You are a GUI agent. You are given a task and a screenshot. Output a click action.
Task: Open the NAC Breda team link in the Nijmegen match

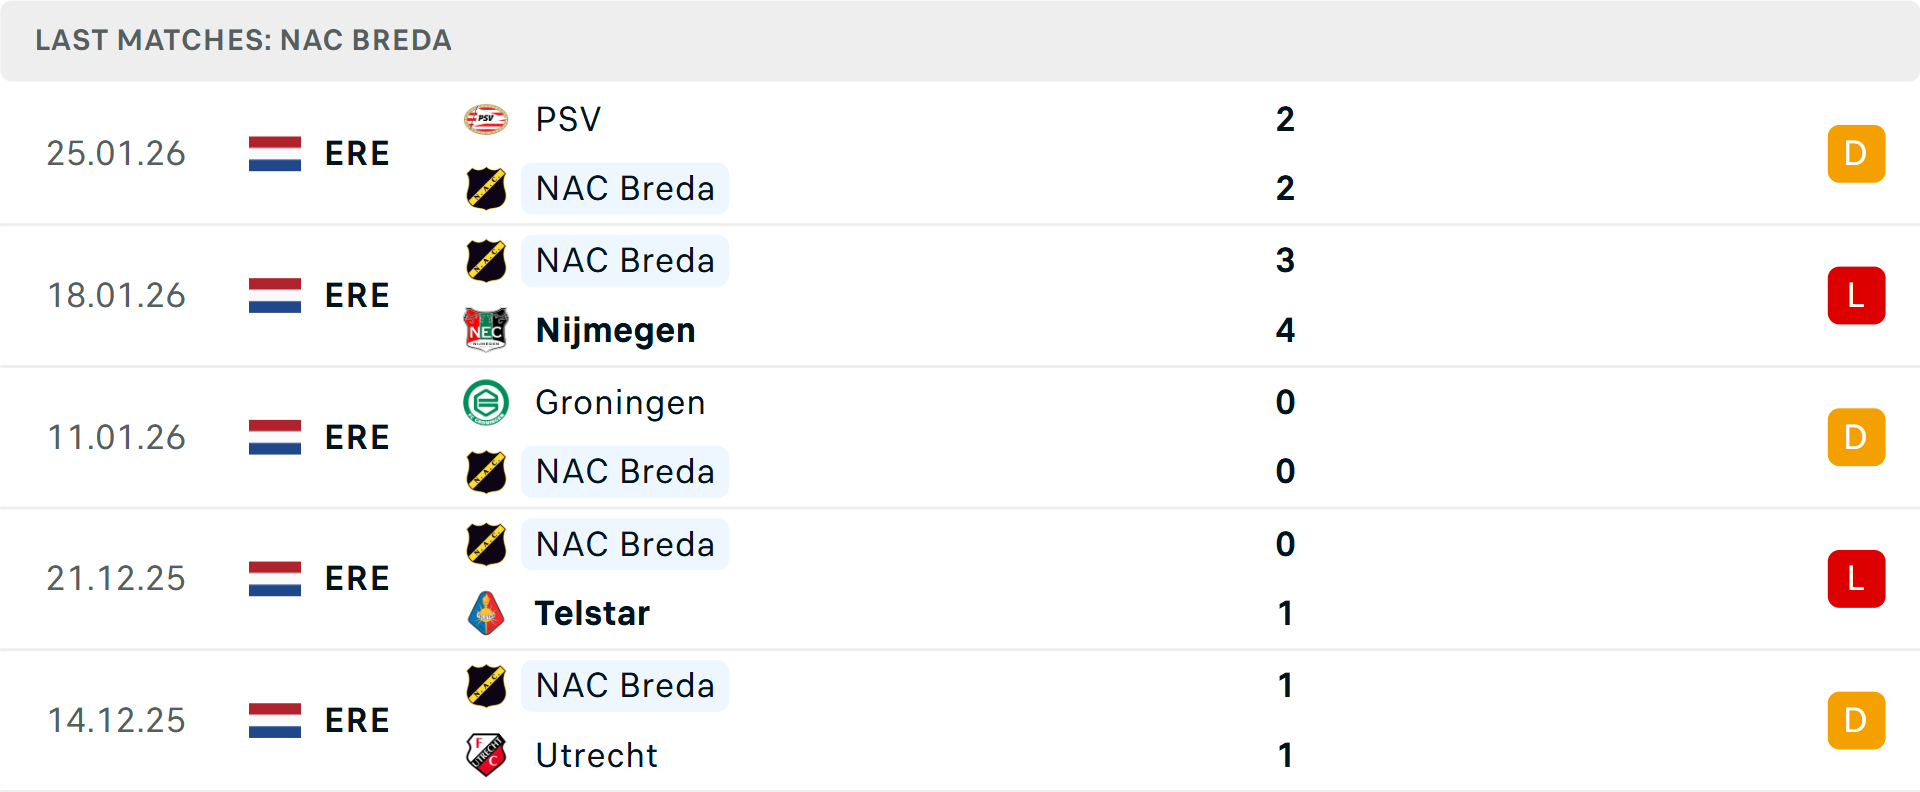pyautogui.click(x=624, y=260)
